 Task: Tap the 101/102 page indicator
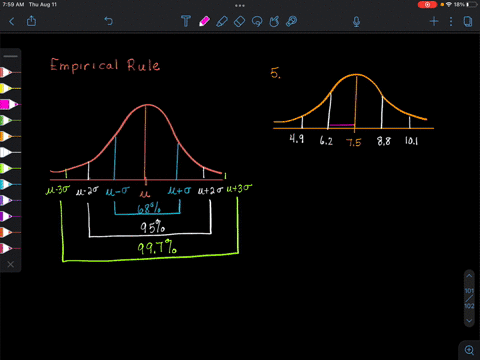pos(469,298)
